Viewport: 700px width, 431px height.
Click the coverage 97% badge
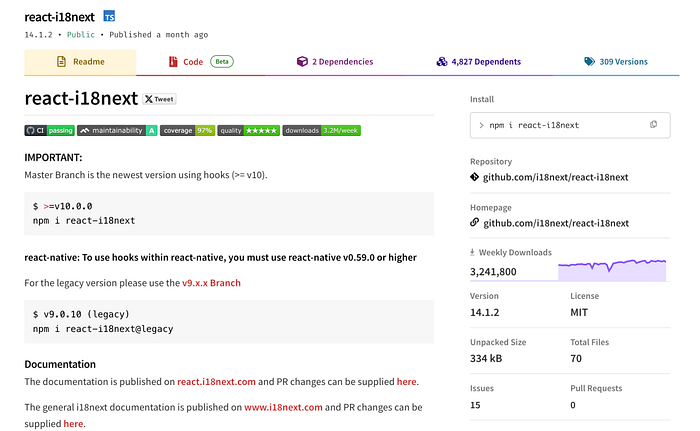click(188, 130)
